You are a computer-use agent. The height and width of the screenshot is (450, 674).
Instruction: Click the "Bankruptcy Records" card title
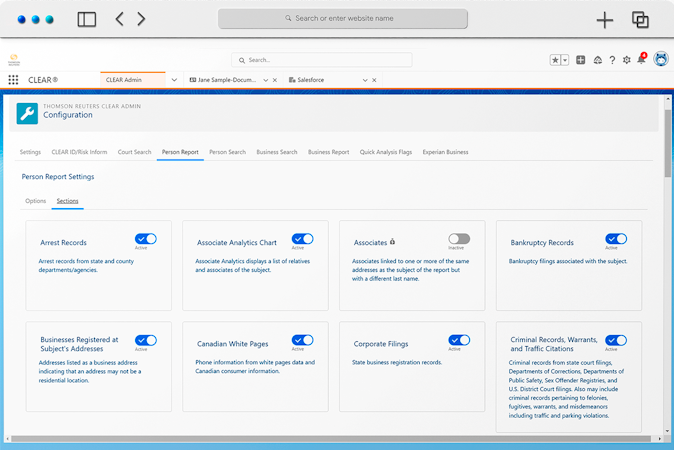pyautogui.click(x=542, y=243)
